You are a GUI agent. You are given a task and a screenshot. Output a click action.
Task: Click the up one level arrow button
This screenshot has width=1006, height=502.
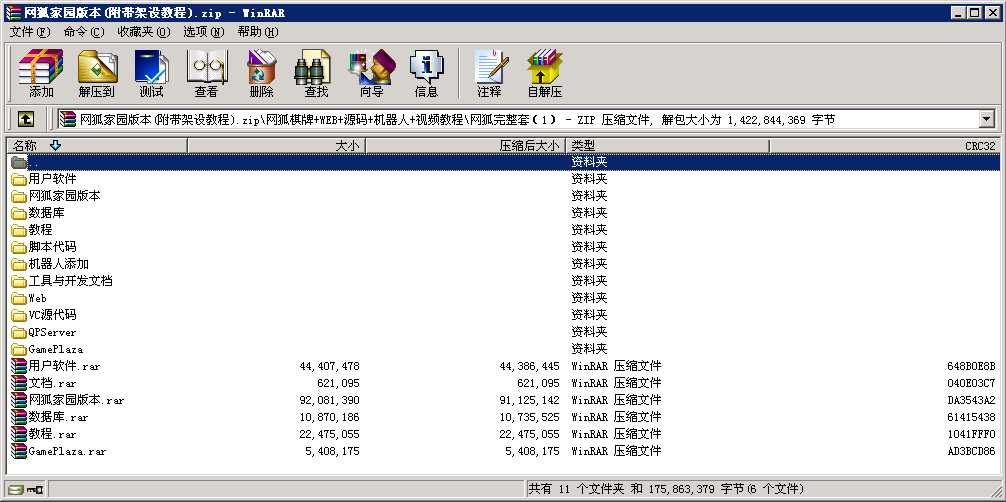(x=26, y=119)
